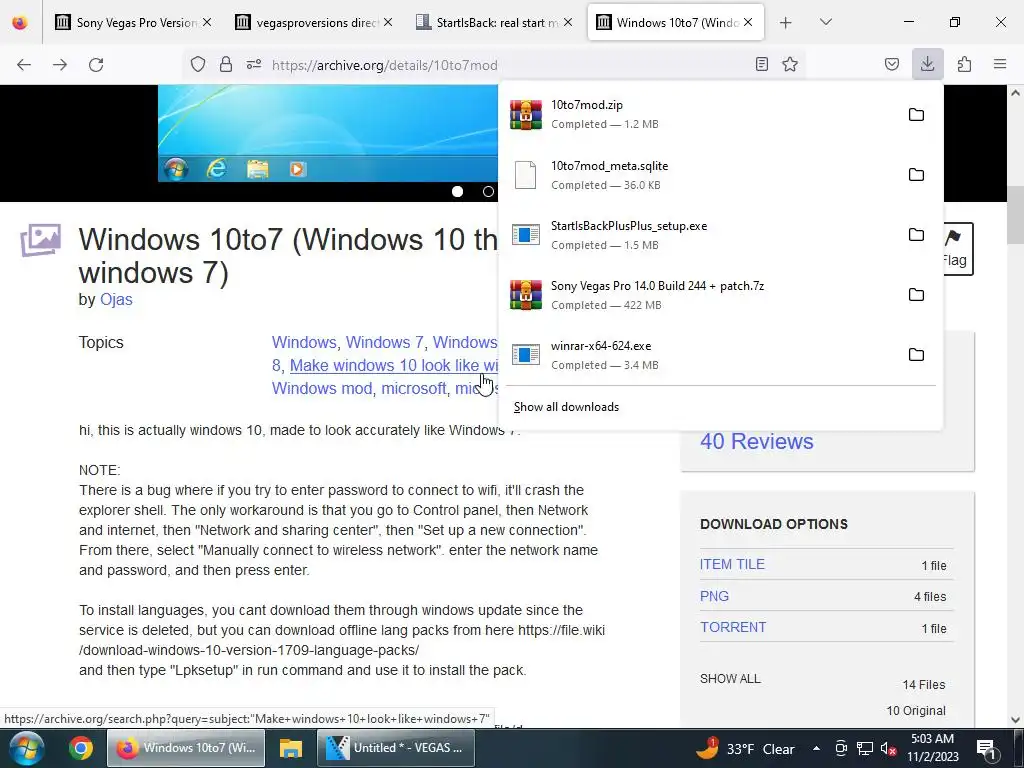1024x768 pixels.
Task: Reload the archive.org page
Action: coord(96,65)
